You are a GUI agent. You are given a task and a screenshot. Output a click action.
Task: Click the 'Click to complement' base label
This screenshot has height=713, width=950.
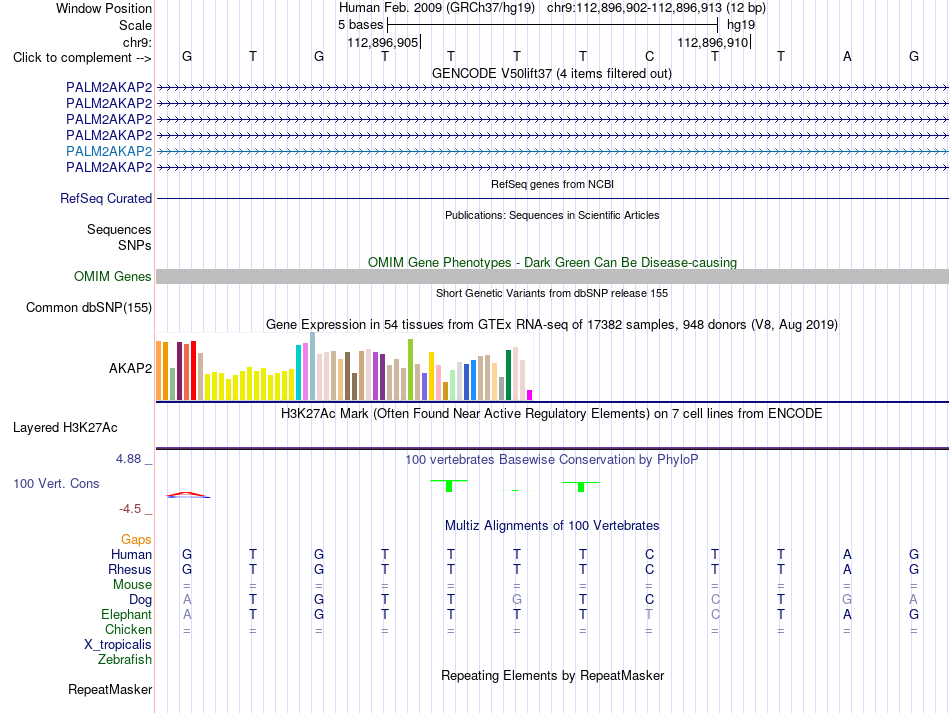[82, 58]
